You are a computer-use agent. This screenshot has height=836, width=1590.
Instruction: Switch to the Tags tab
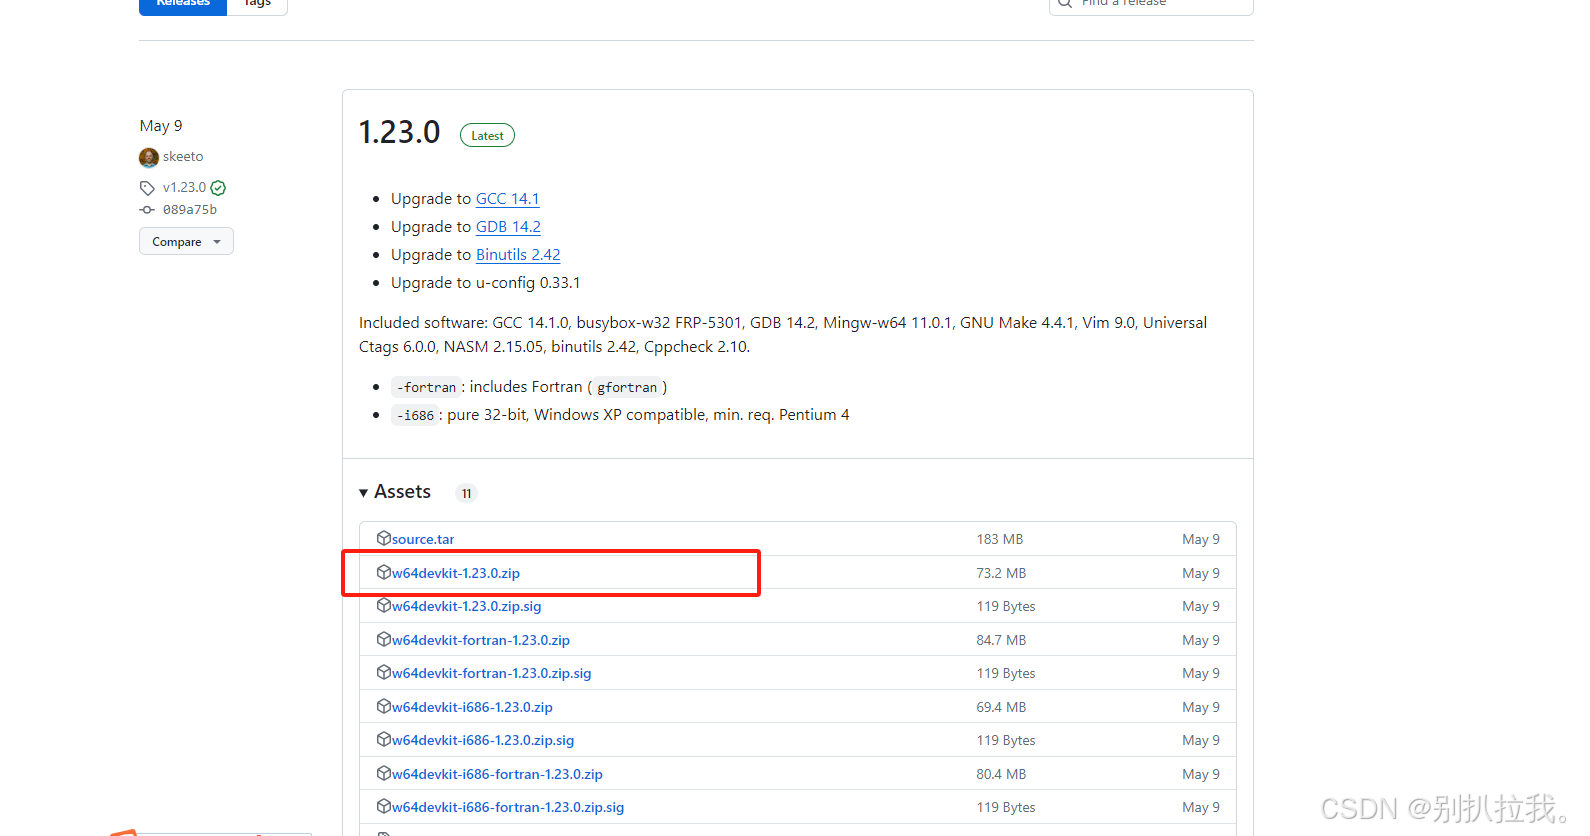(257, 4)
